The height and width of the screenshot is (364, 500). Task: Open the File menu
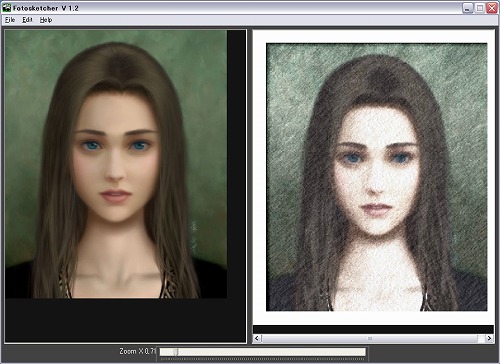(x=10, y=20)
